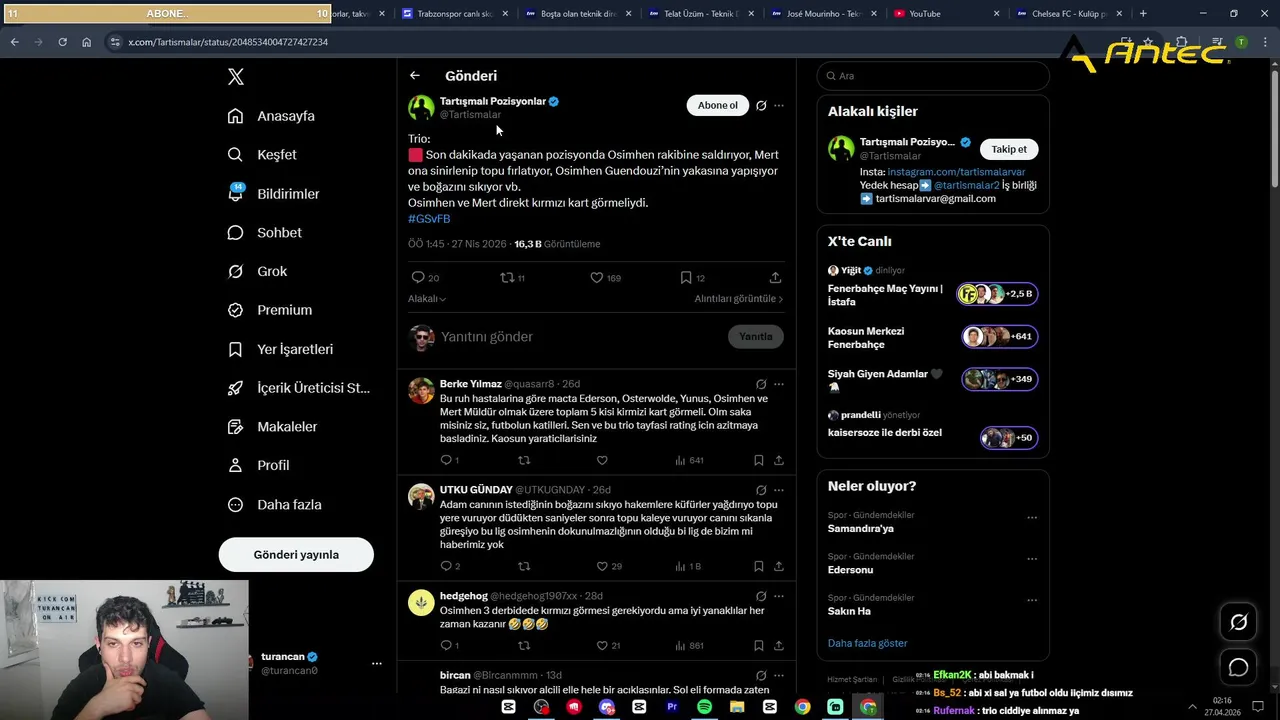Screen dimensions: 1280x720
Task: Open more options on hedgehog's reply
Action: click(779, 596)
